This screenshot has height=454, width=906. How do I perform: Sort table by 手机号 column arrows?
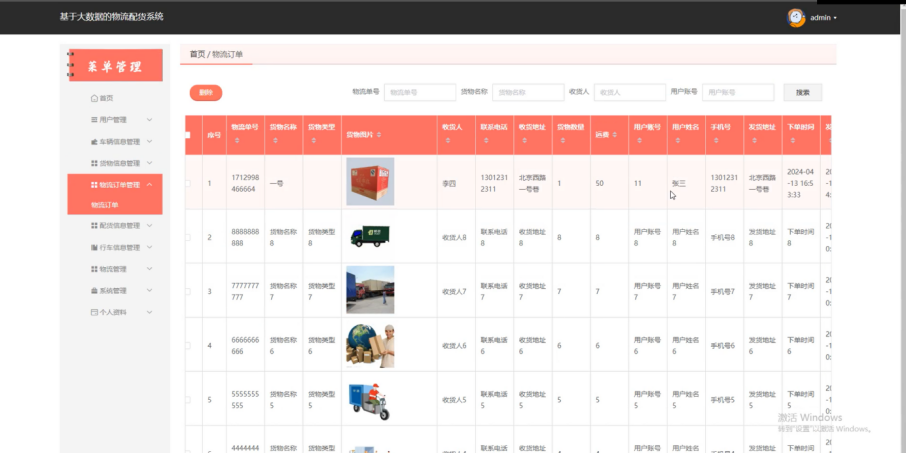(716, 140)
